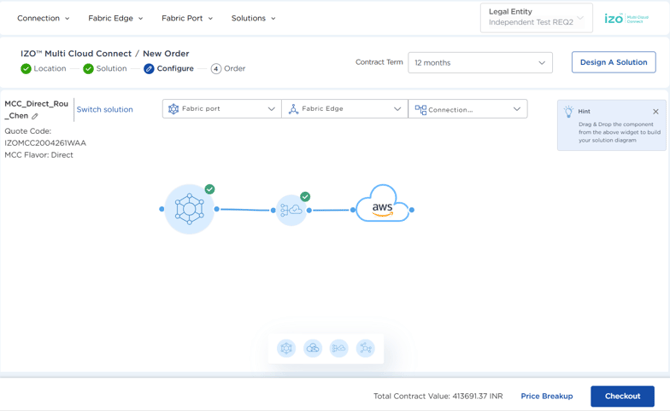The width and height of the screenshot is (670, 411).
Task: Expand Fabric Edge widget dropdown
Action: coord(345,109)
